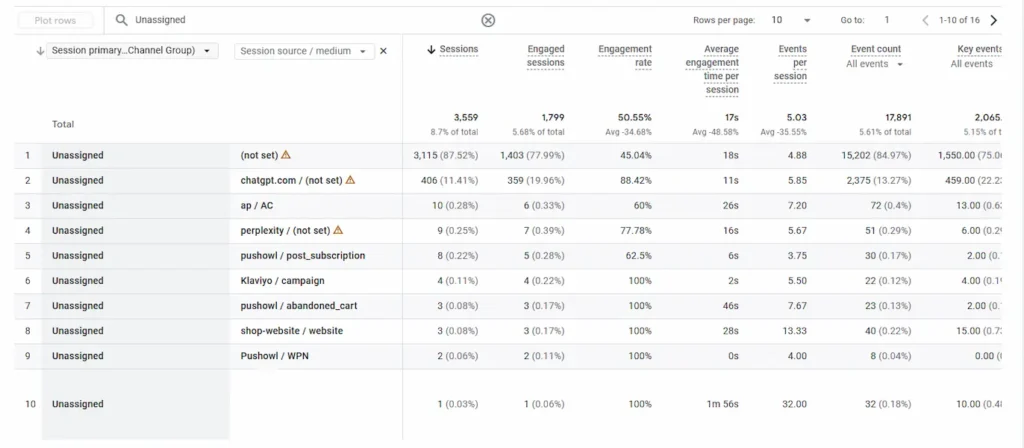
Task: Click warning icon beside (not set) row
Action: [x=285, y=155]
